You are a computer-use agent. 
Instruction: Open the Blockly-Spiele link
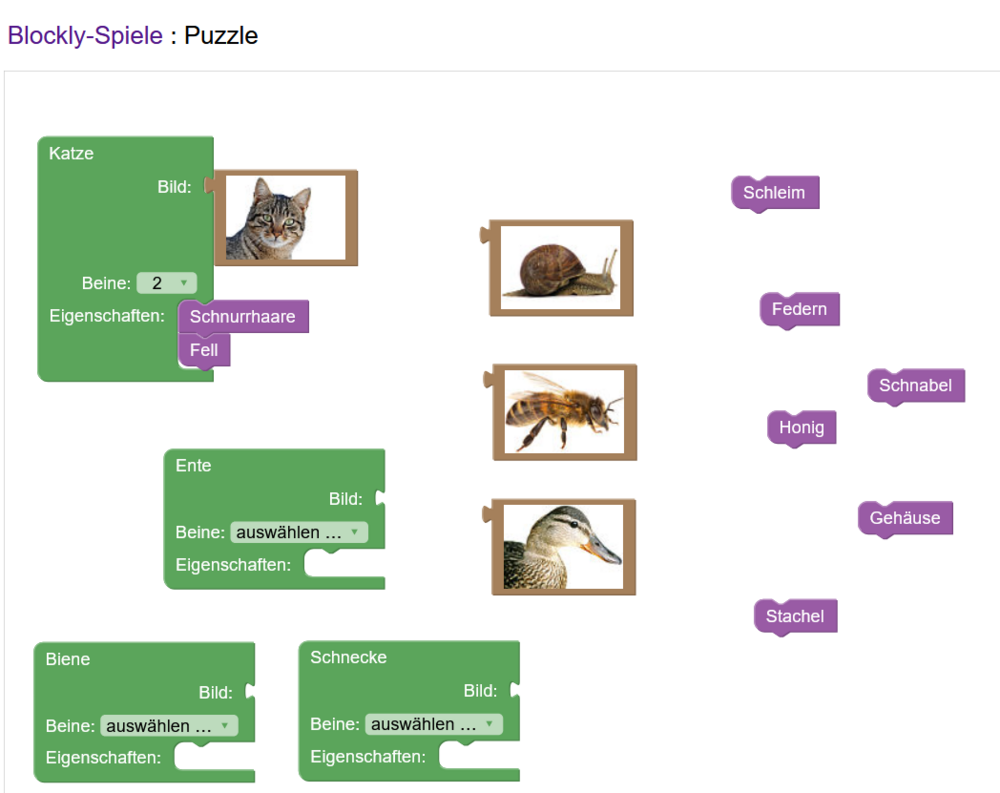point(85,36)
